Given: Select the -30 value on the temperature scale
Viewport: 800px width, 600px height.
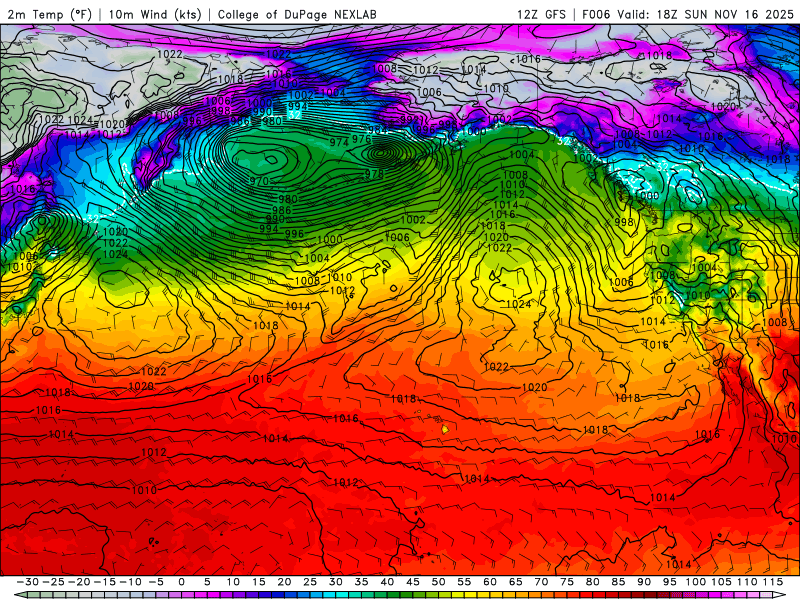Looking at the screenshot, I should (x=28, y=582).
